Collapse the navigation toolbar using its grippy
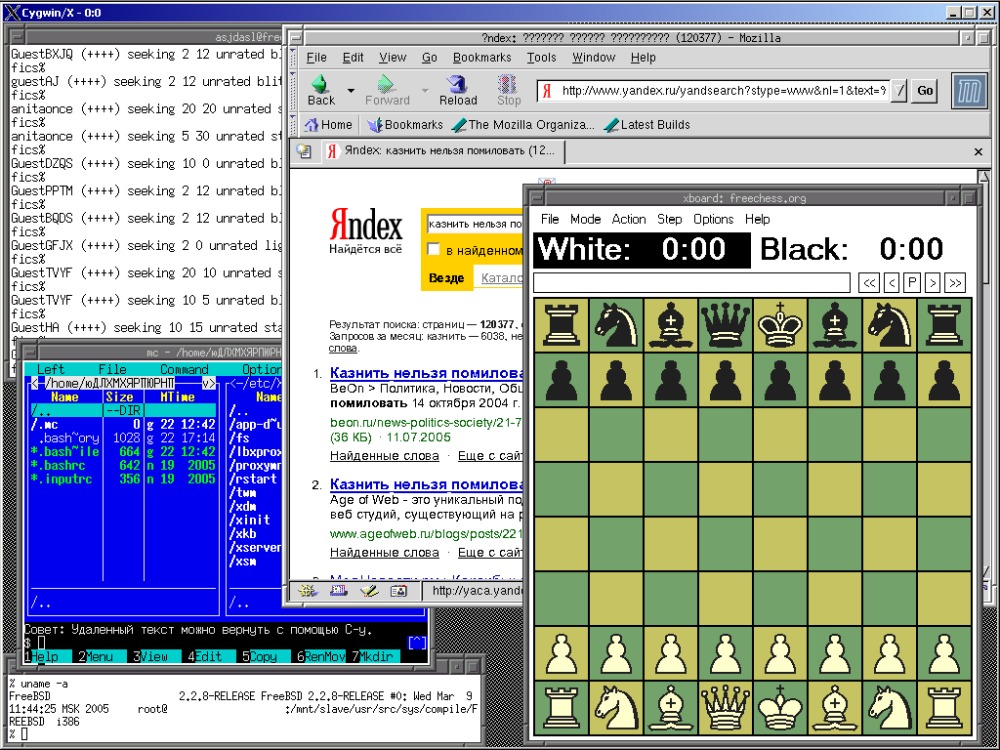This screenshot has width=1000, height=750. [293, 91]
